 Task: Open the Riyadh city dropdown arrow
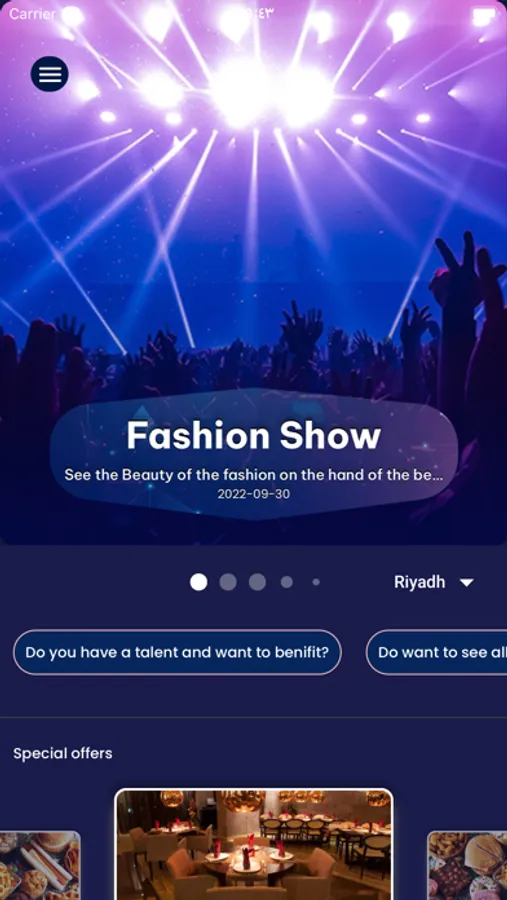pos(467,583)
